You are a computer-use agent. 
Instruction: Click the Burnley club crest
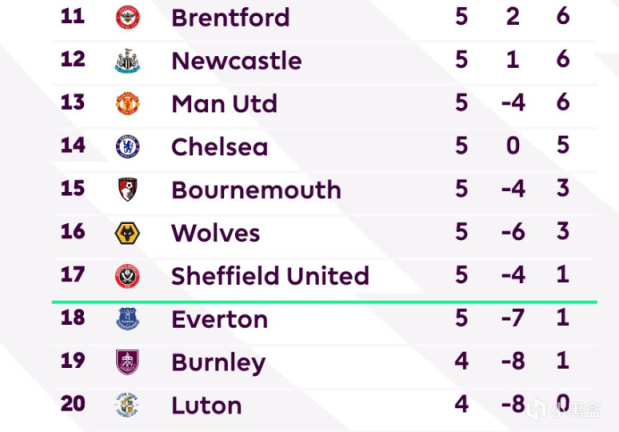(128, 362)
